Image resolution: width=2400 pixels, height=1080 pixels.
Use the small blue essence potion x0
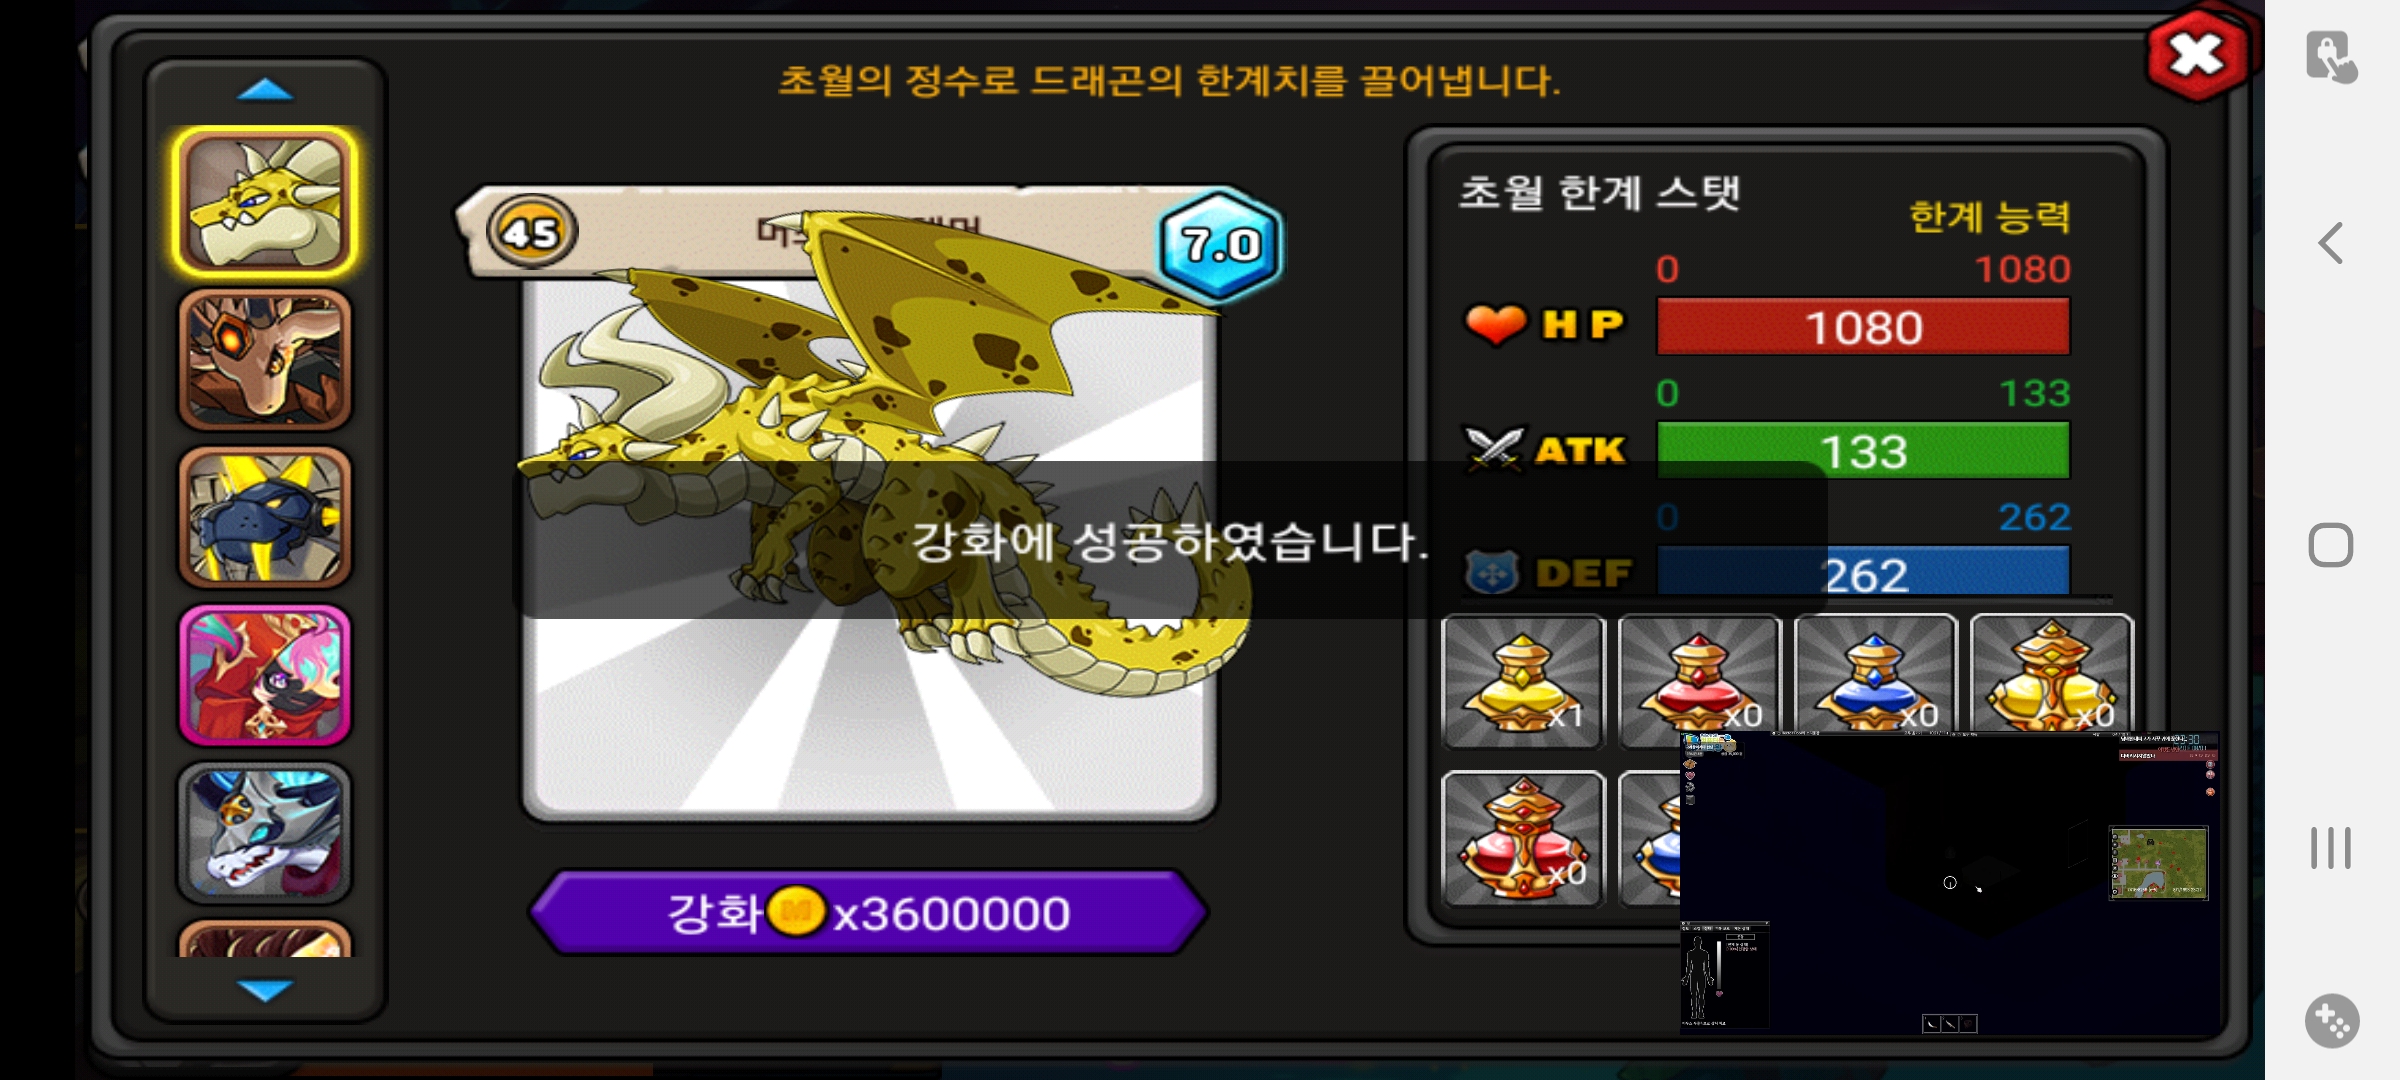1875,681
